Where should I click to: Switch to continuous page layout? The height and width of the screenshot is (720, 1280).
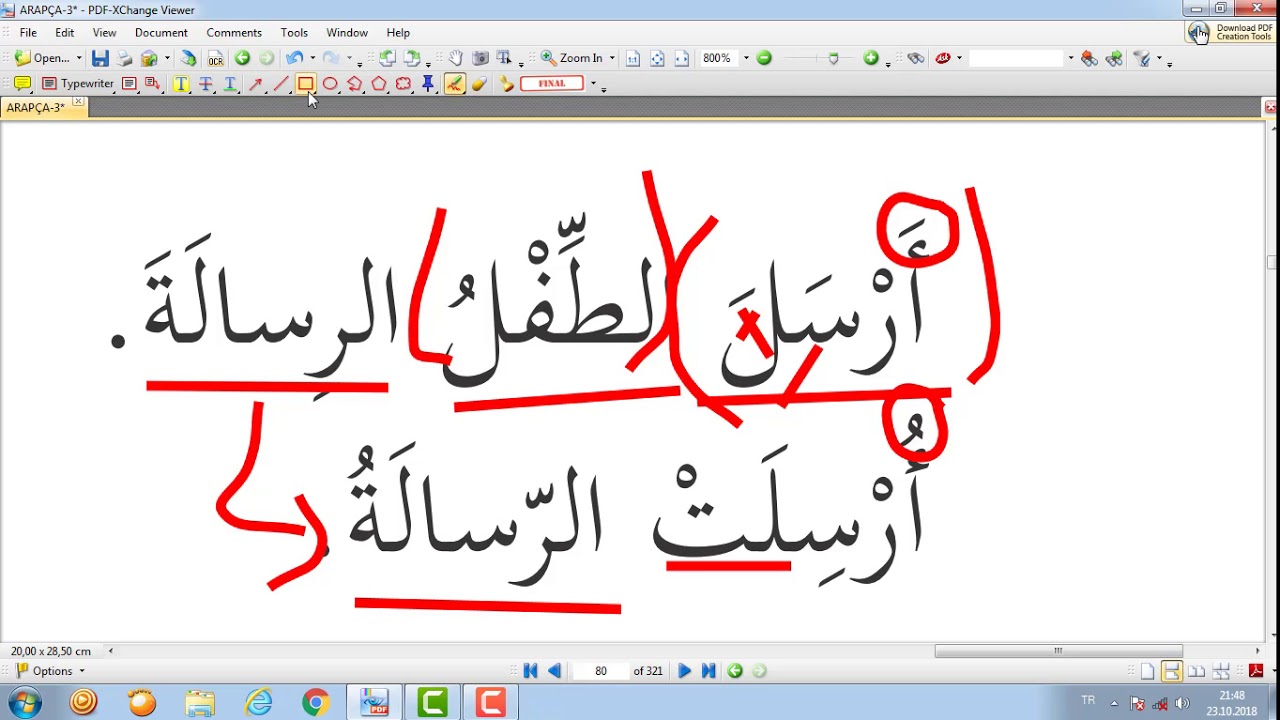1171,671
